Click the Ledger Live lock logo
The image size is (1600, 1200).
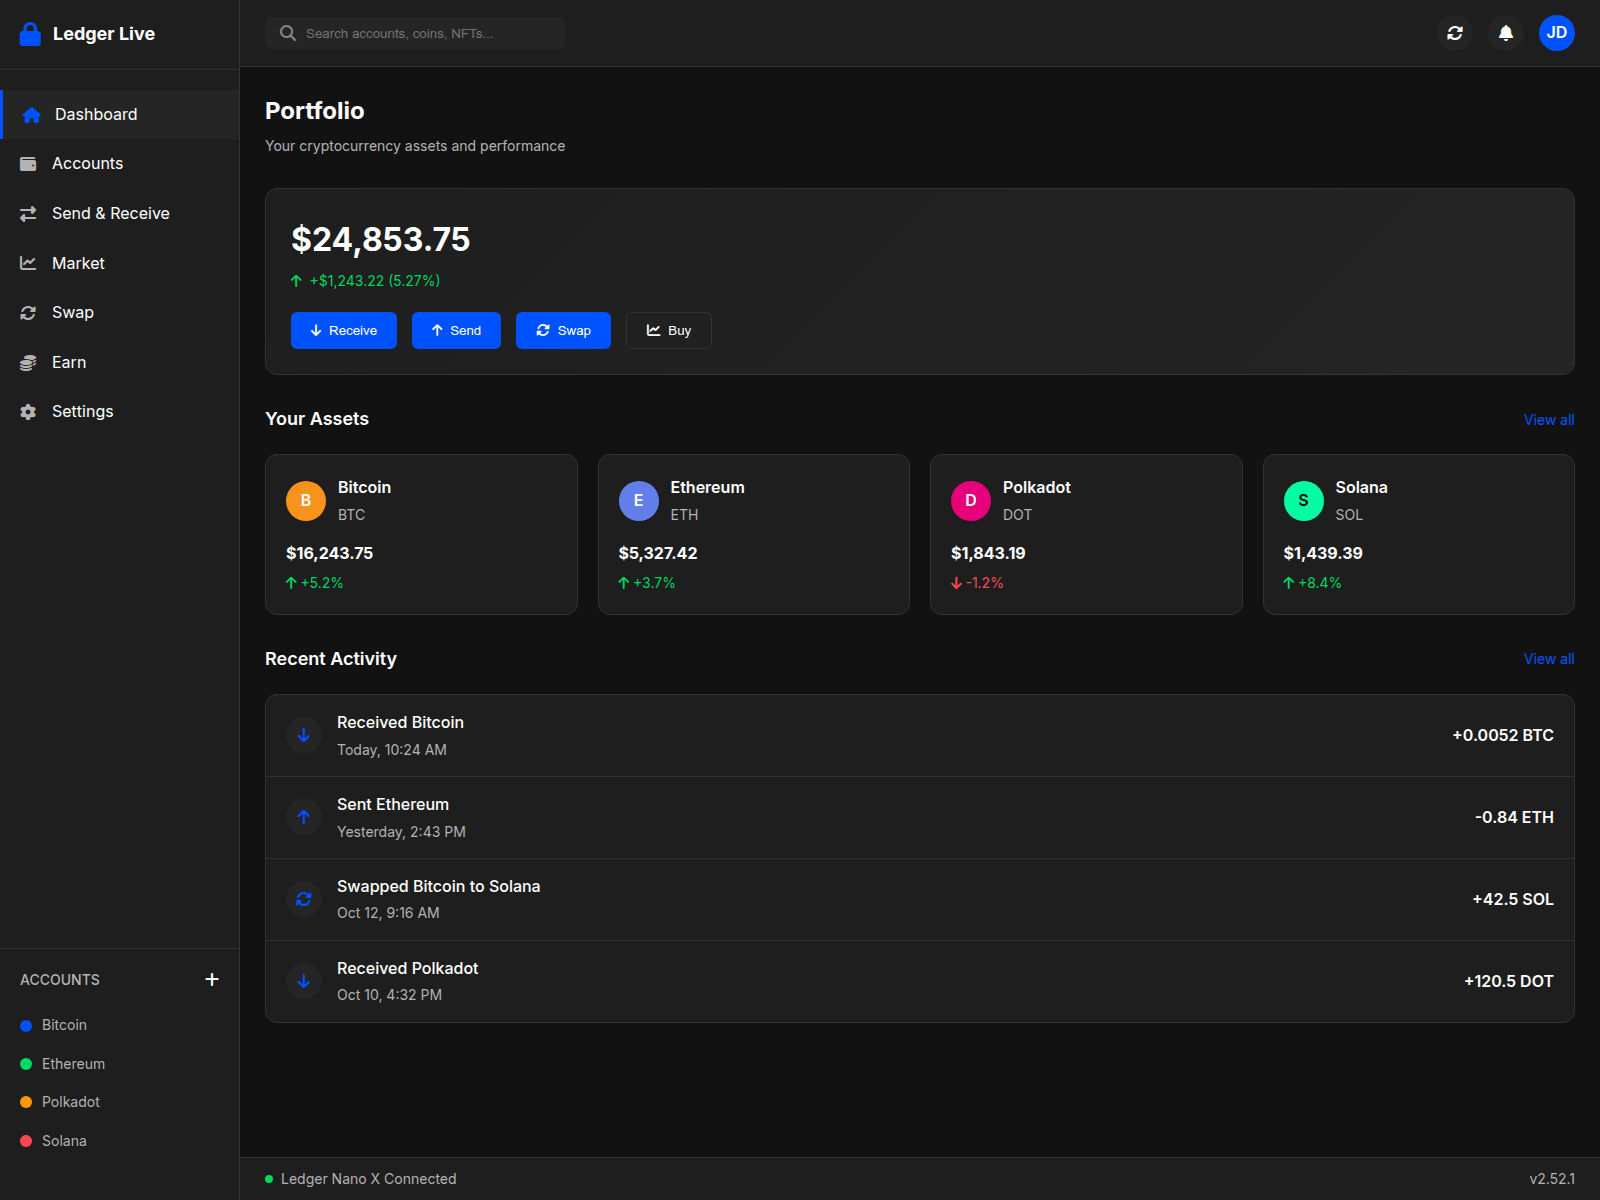[x=31, y=34]
